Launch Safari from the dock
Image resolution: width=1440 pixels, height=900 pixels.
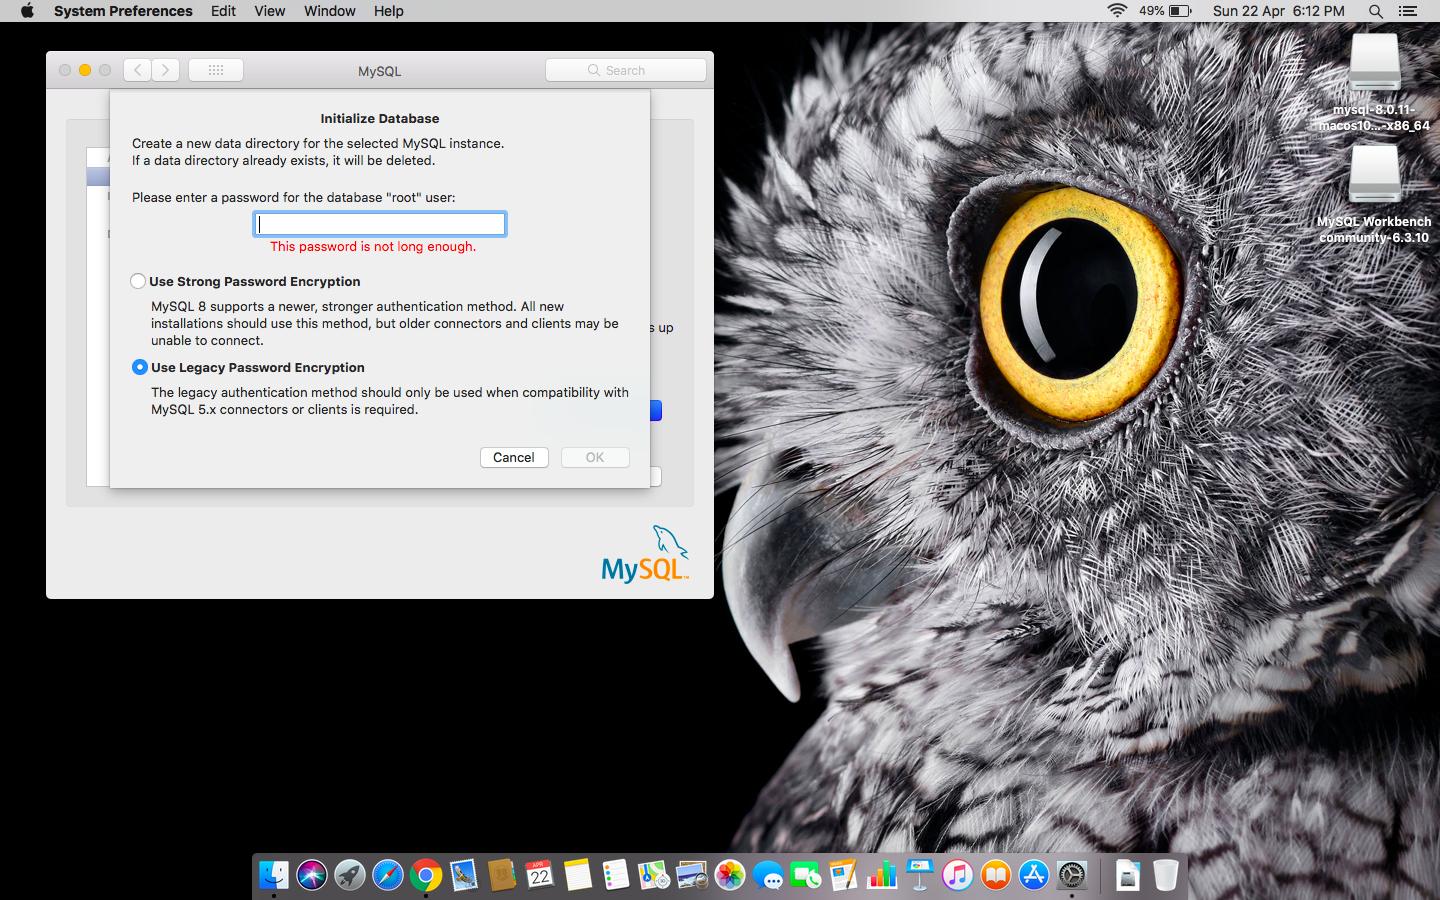387,876
